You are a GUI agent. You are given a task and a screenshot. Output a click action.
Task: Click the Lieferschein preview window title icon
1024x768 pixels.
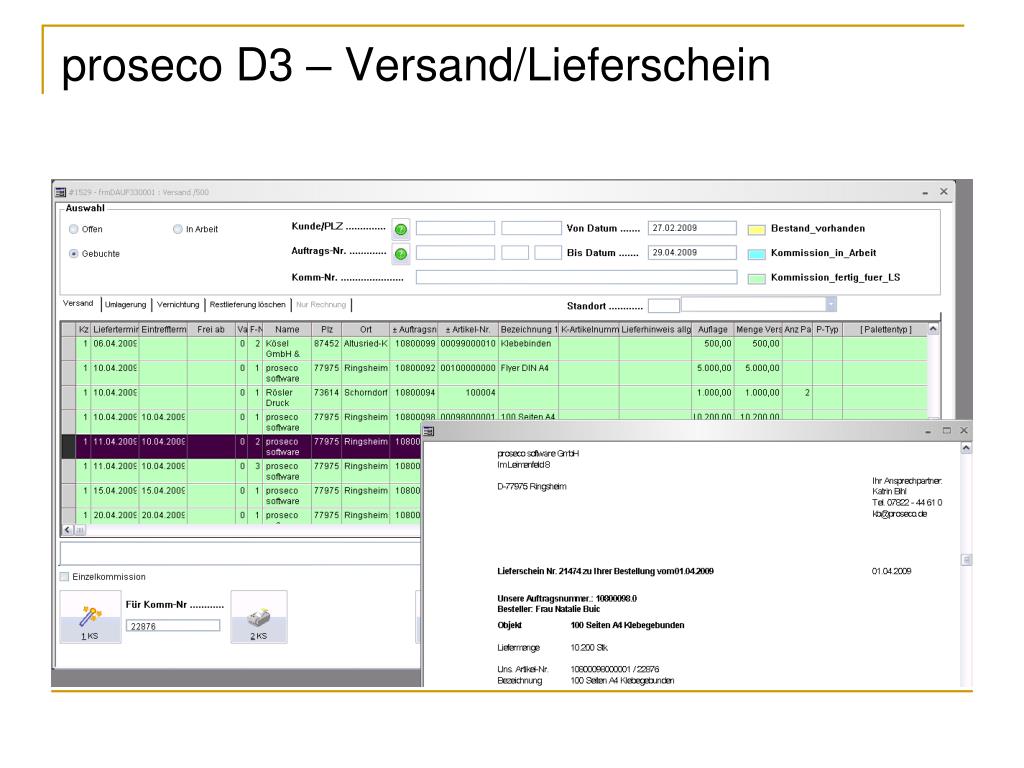(x=429, y=431)
